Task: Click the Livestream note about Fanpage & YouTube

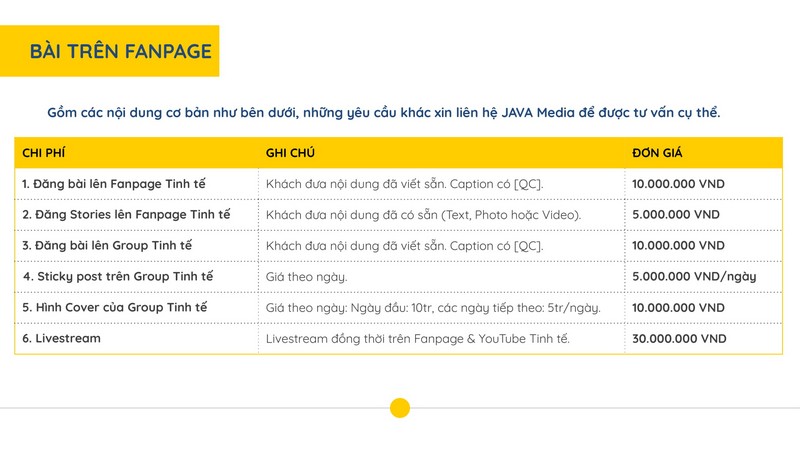Action: coord(417,339)
